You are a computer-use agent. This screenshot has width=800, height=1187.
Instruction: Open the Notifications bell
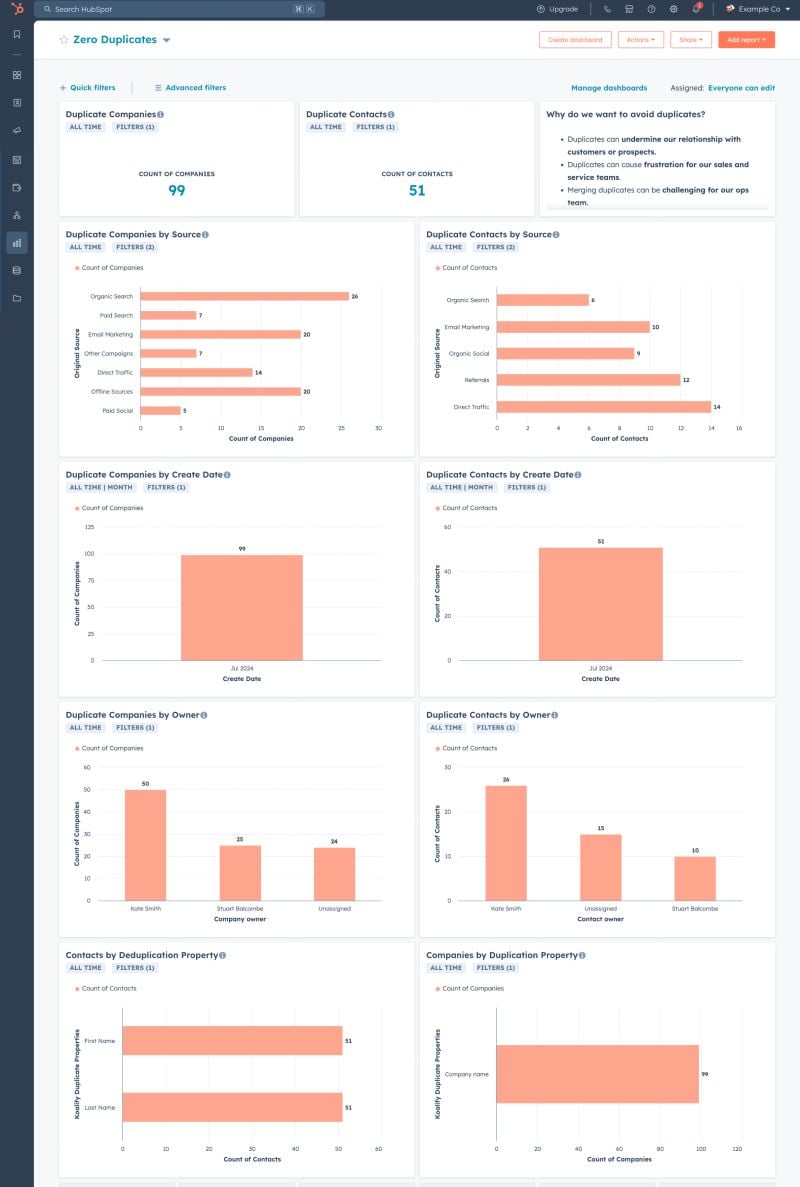pyautogui.click(x=696, y=9)
